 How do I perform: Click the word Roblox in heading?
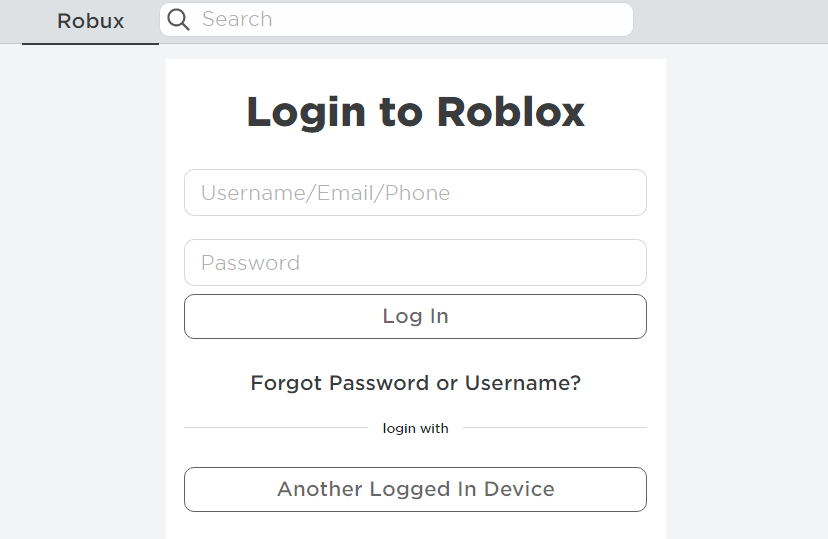(x=511, y=112)
